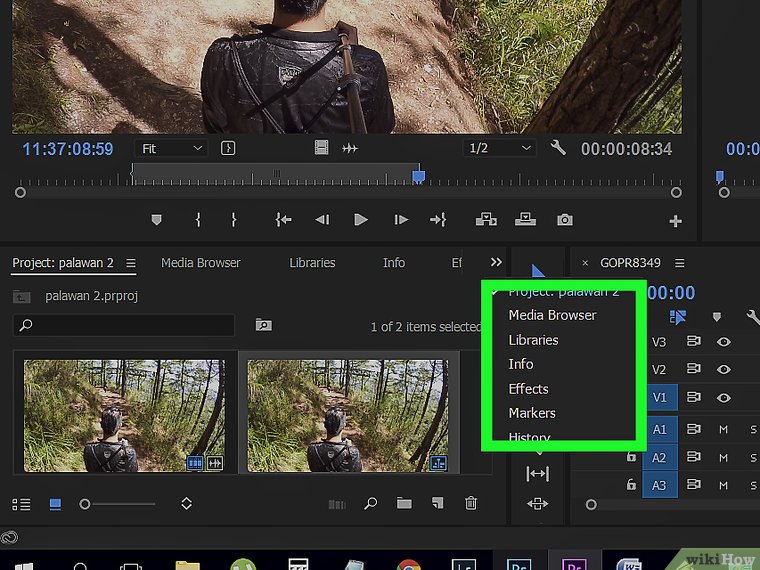
Task: Open monitor settings wrench icon
Action: coord(558,148)
